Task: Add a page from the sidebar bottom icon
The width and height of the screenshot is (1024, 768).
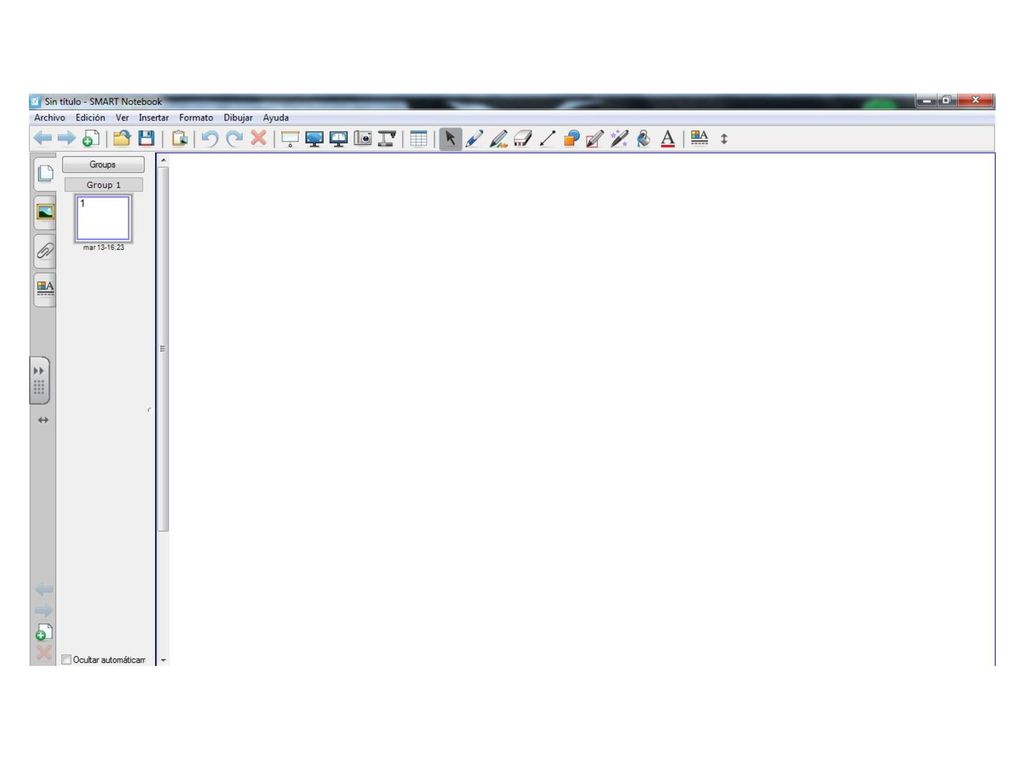Action: click(x=44, y=632)
